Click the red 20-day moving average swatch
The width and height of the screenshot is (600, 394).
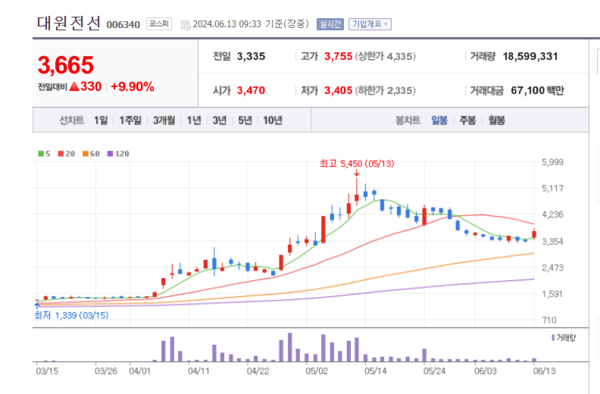(61, 154)
